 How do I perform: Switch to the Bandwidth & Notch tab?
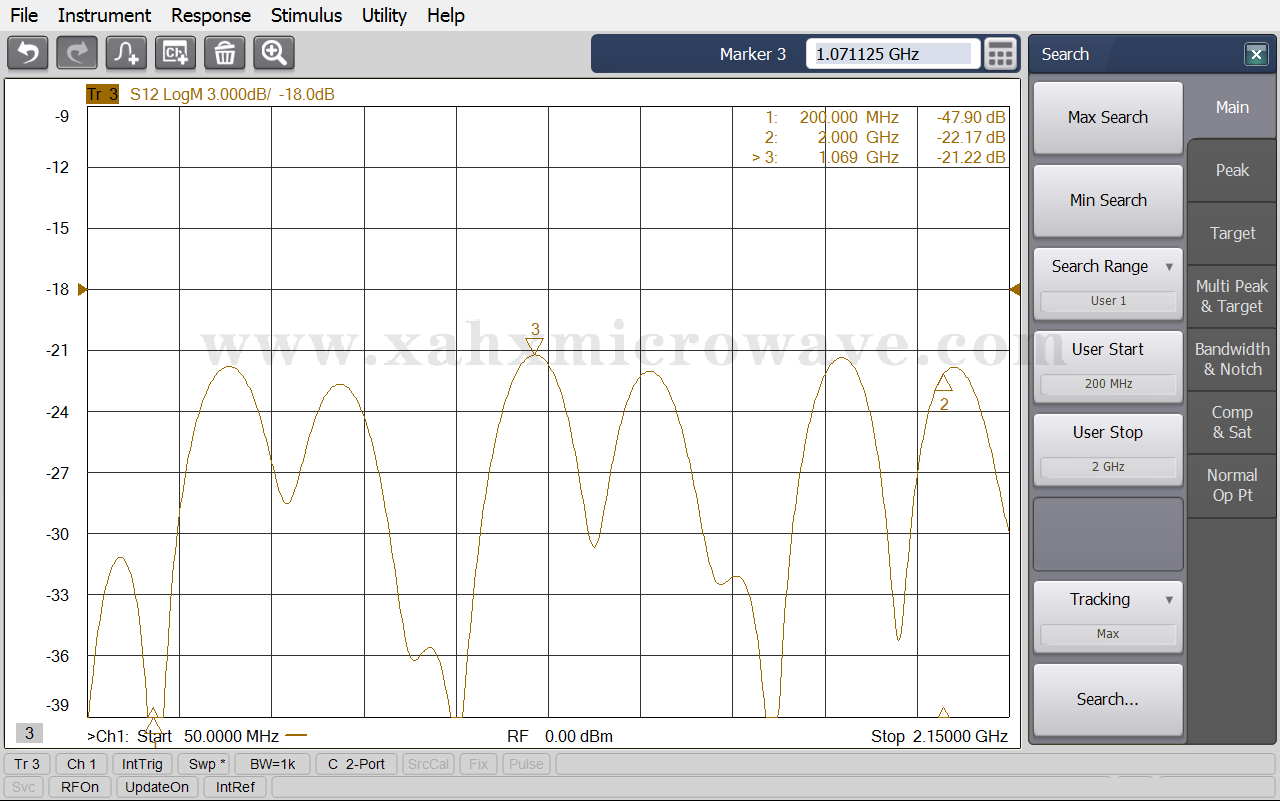pos(1232,359)
